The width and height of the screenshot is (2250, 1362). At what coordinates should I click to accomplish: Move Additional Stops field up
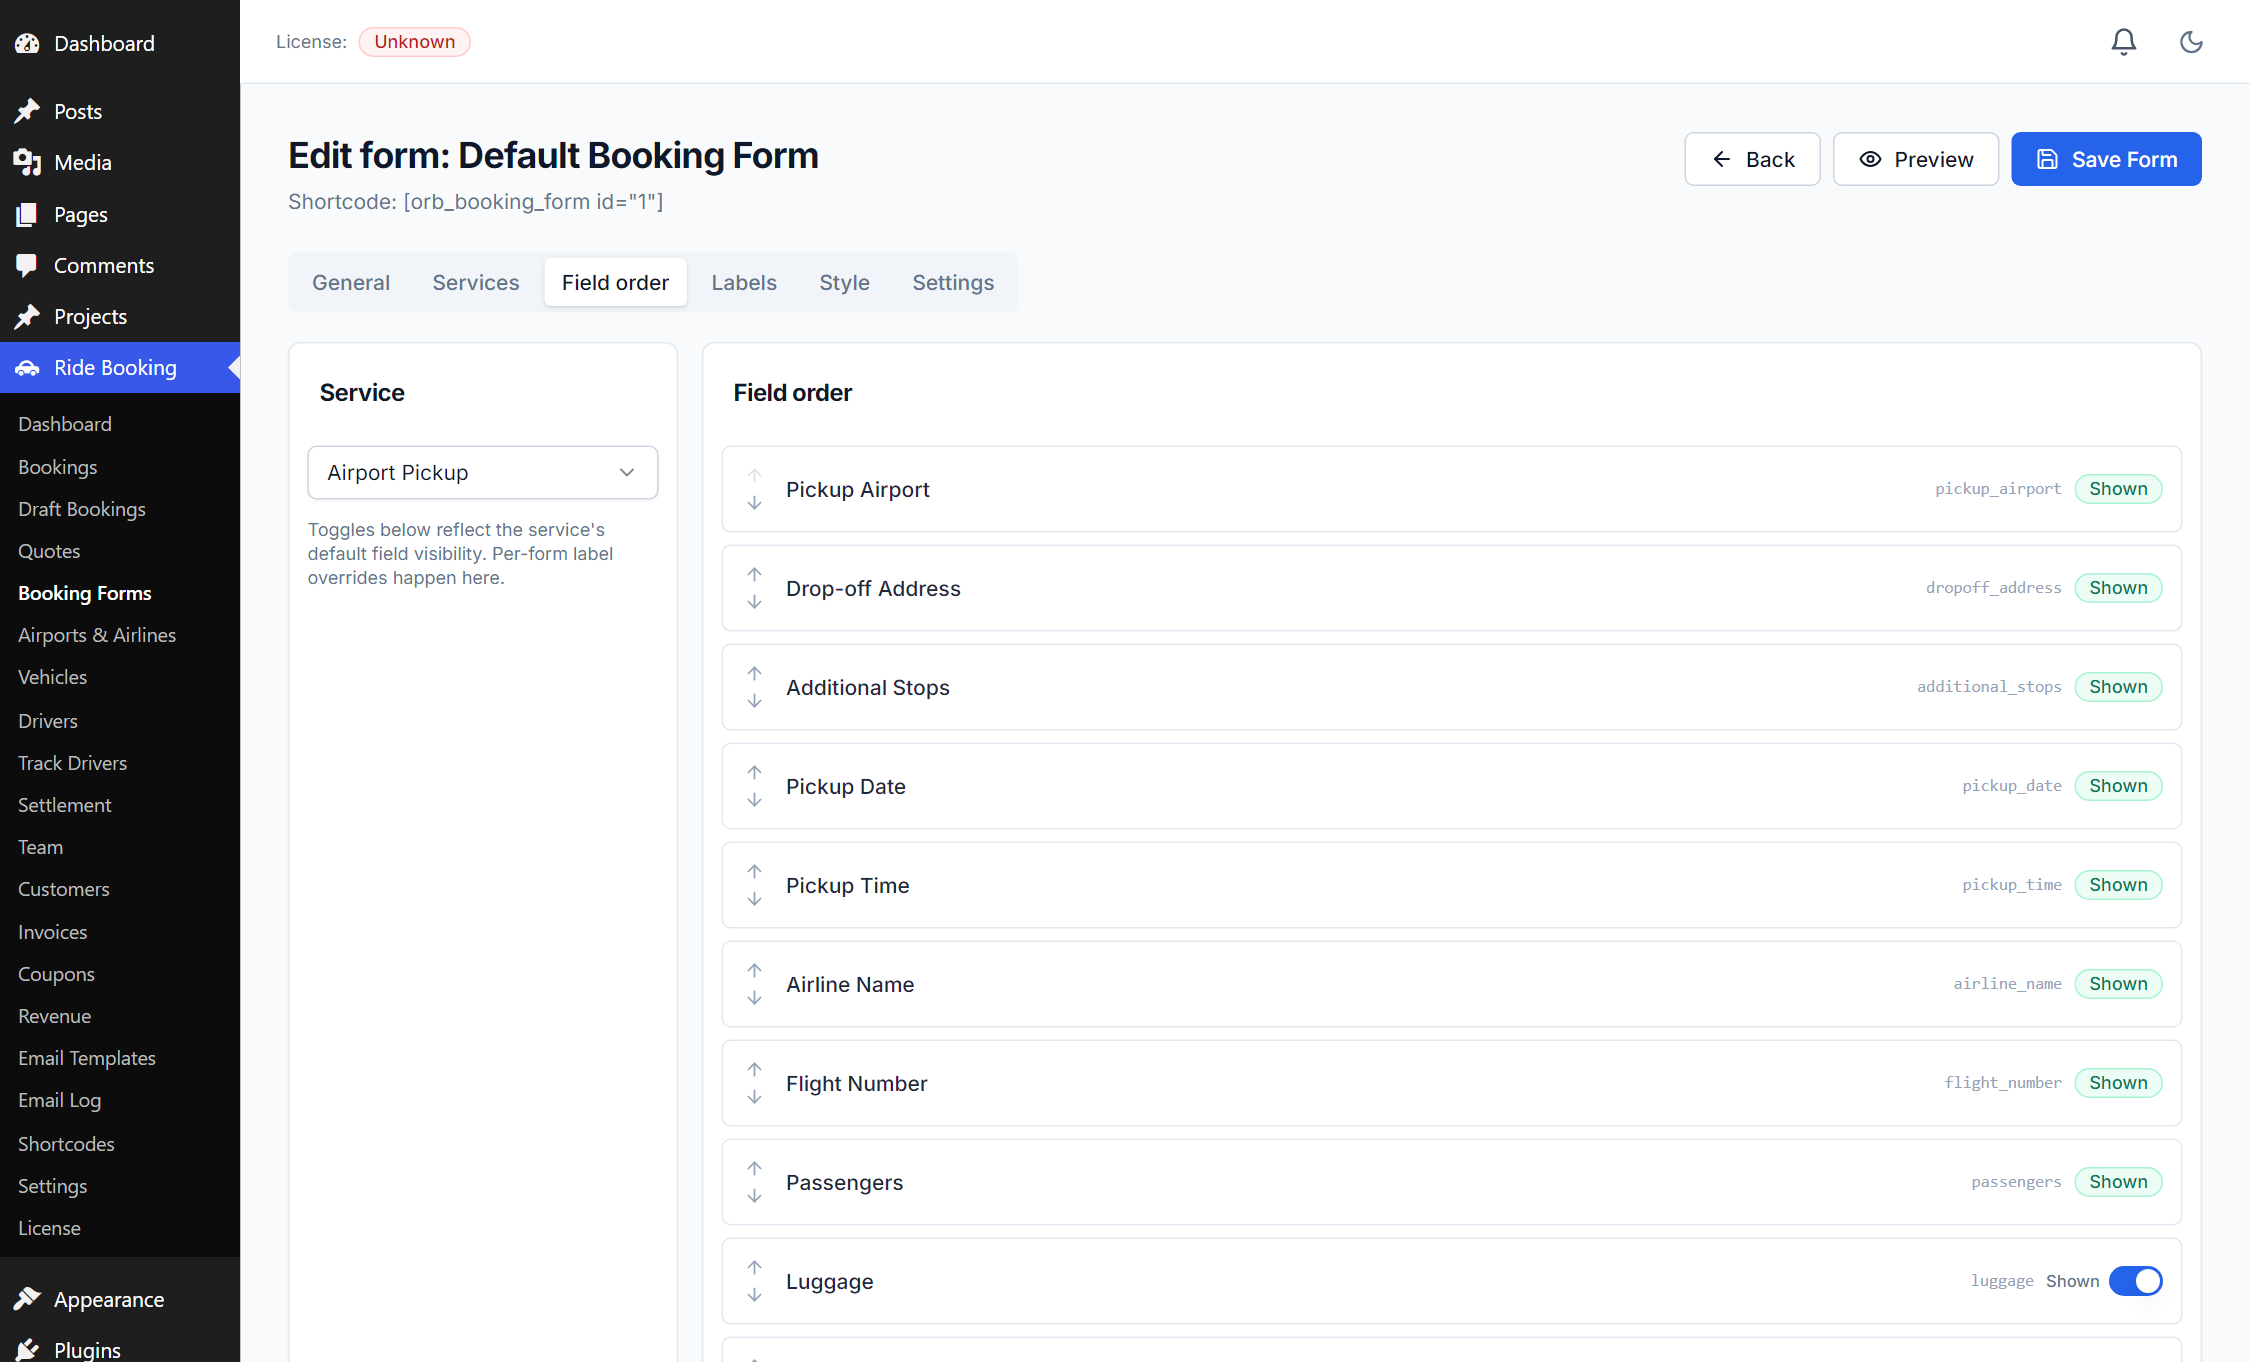click(x=755, y=673)
